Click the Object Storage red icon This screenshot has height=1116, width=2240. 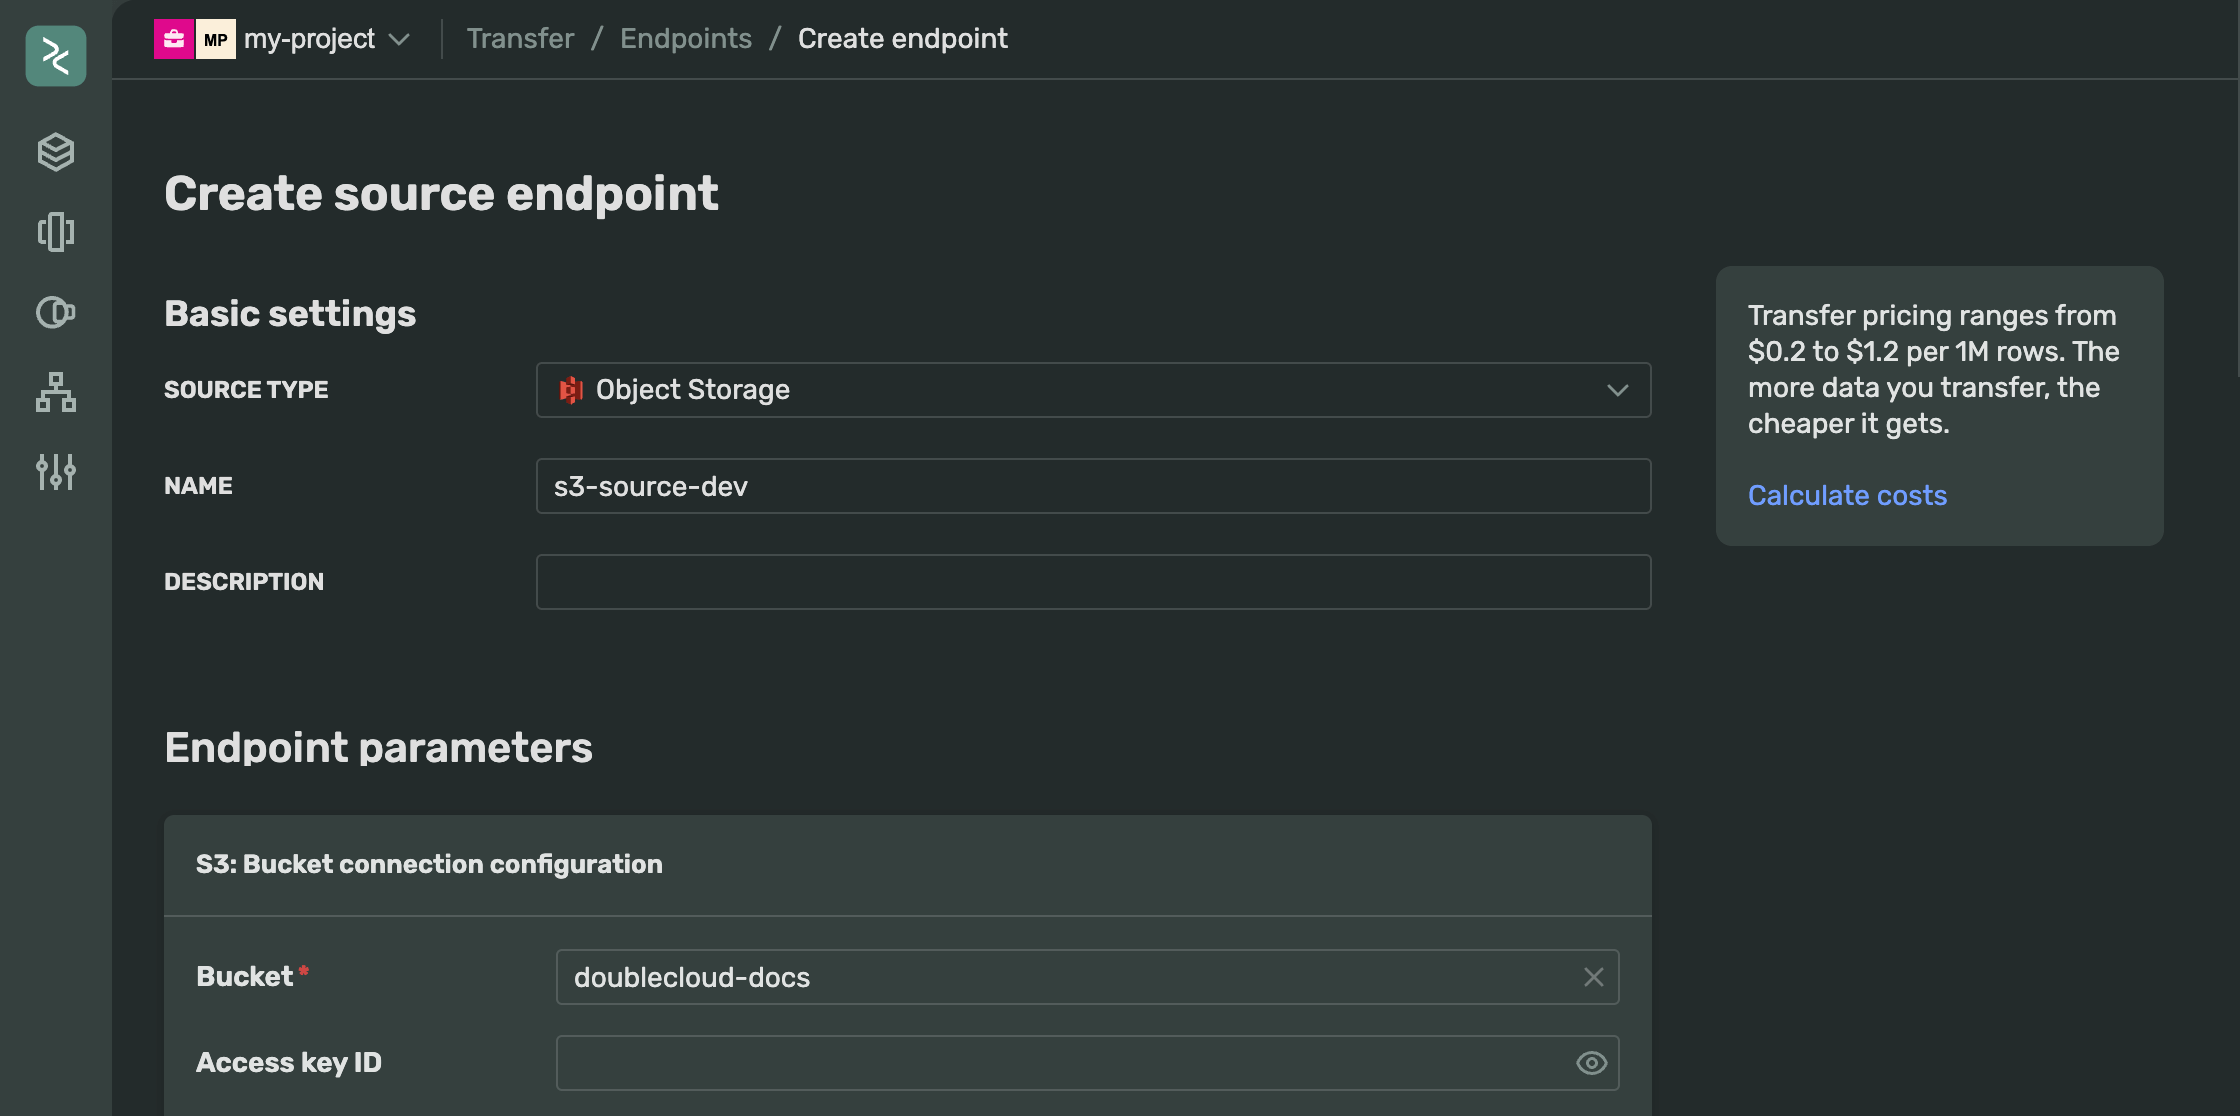coord(571,390)
